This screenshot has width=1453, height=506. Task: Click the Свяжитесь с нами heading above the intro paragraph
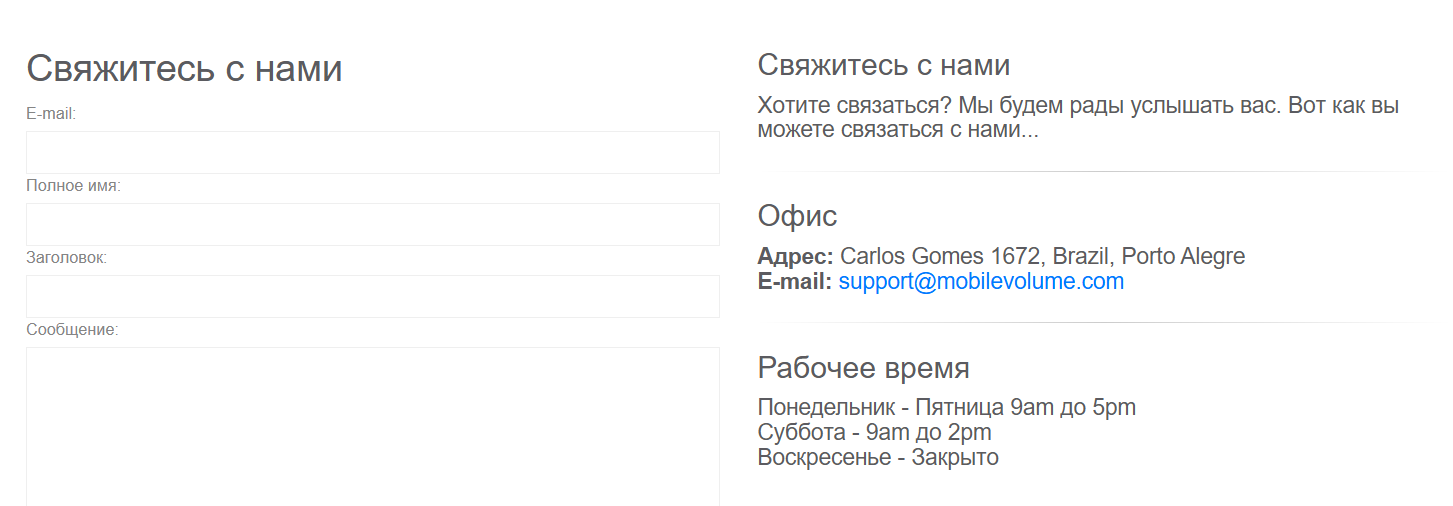[883, 65]
